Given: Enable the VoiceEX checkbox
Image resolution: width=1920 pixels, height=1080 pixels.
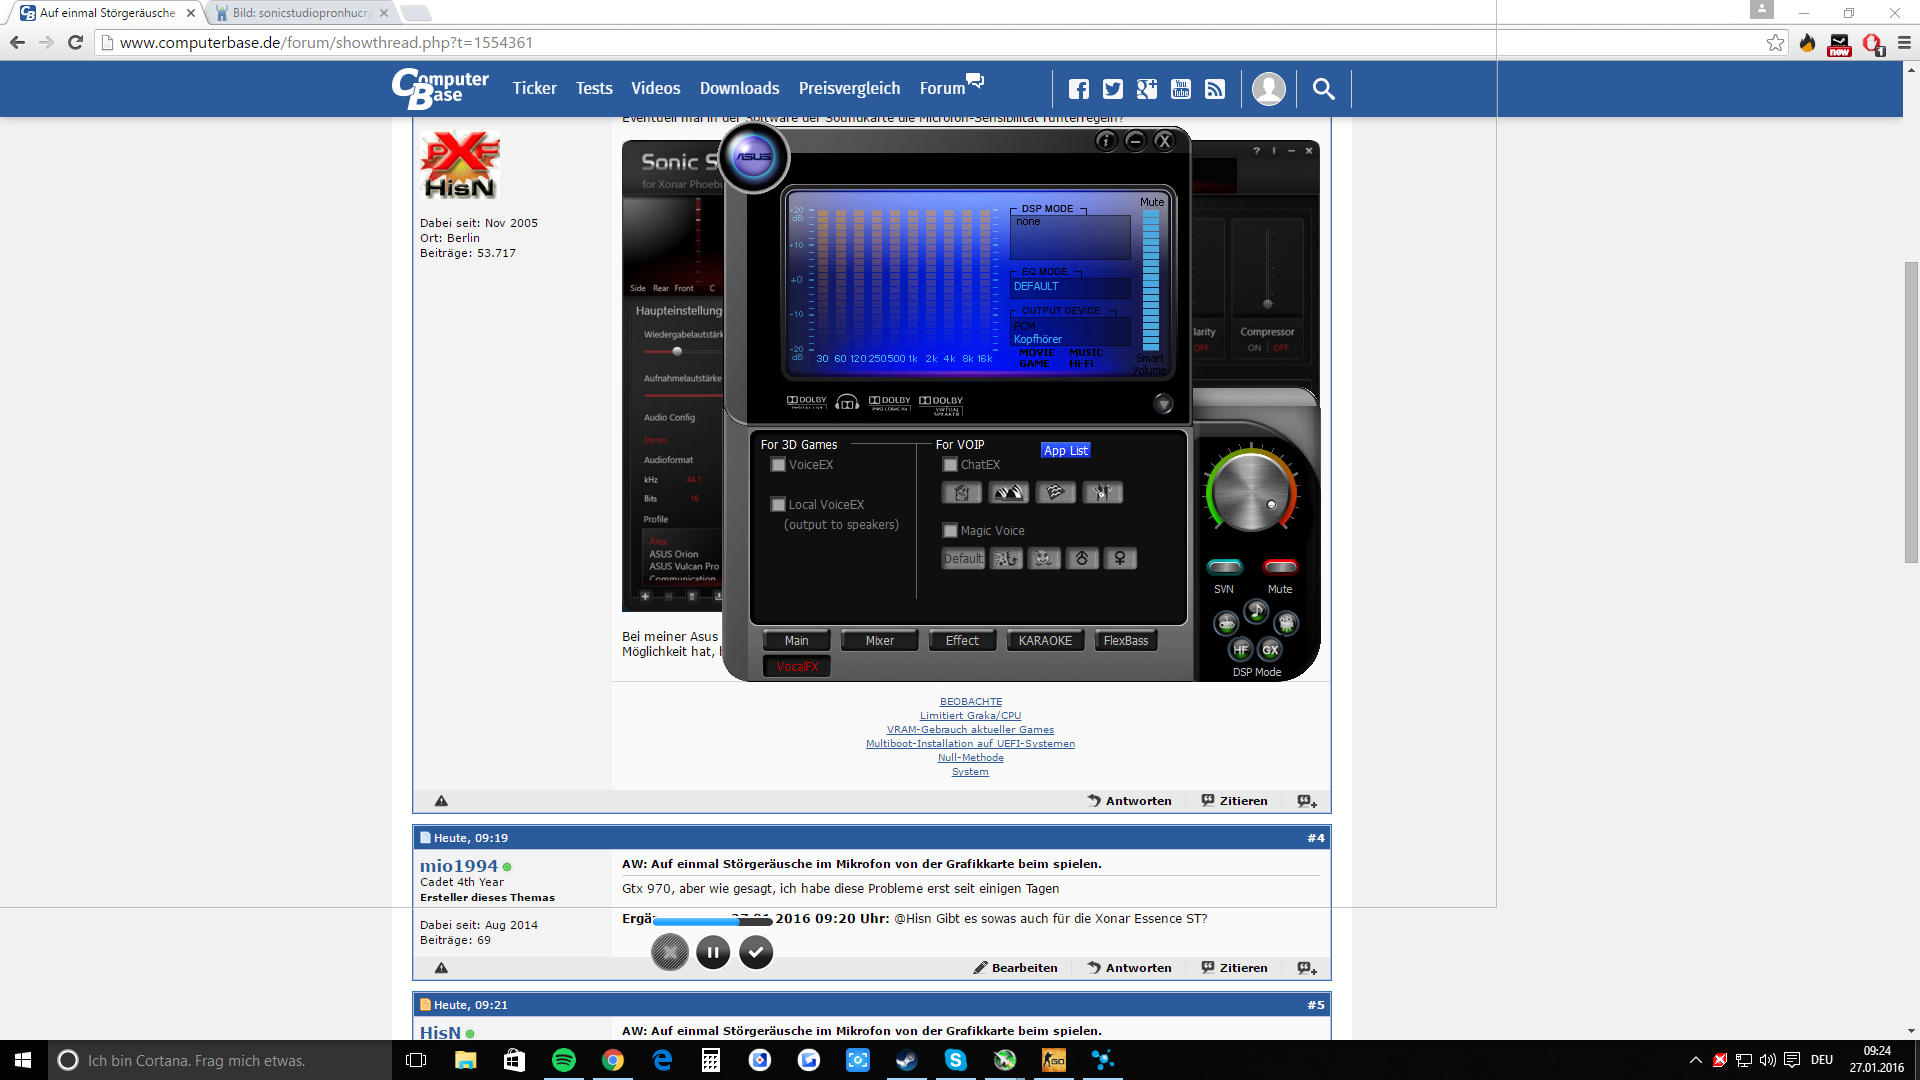Looking at the screenshot, I should coord(778,465).
